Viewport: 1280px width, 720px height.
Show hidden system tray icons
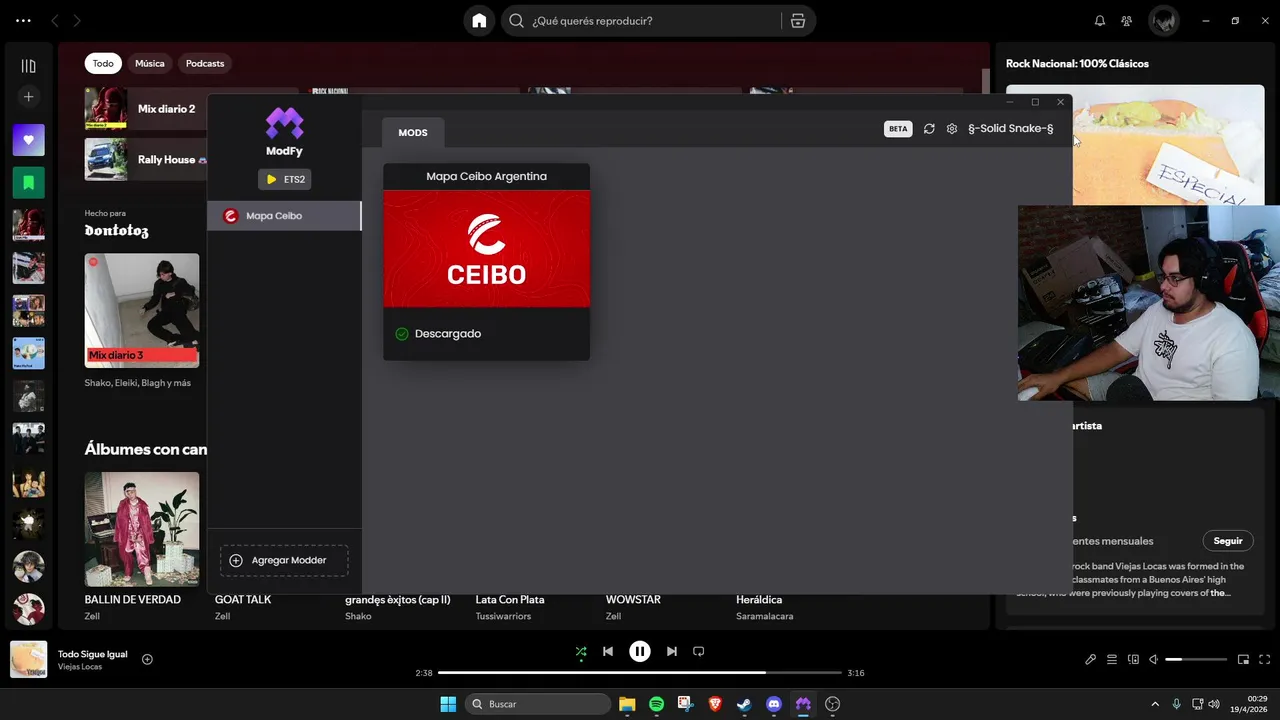[x=1155, y=704]
